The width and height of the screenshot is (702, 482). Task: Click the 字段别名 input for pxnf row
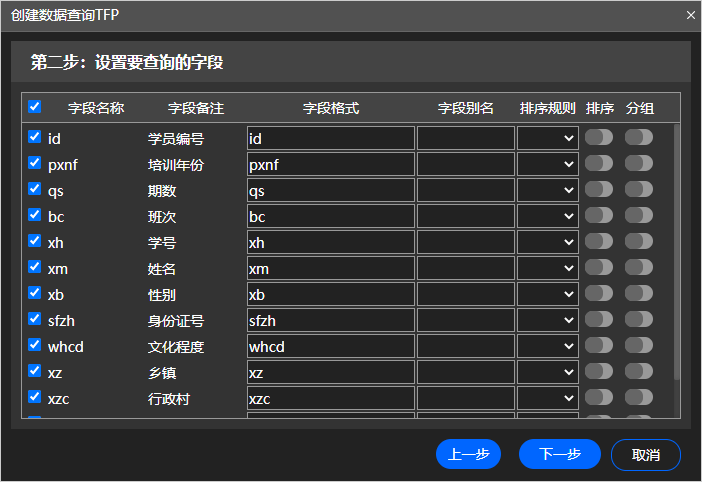465,164
